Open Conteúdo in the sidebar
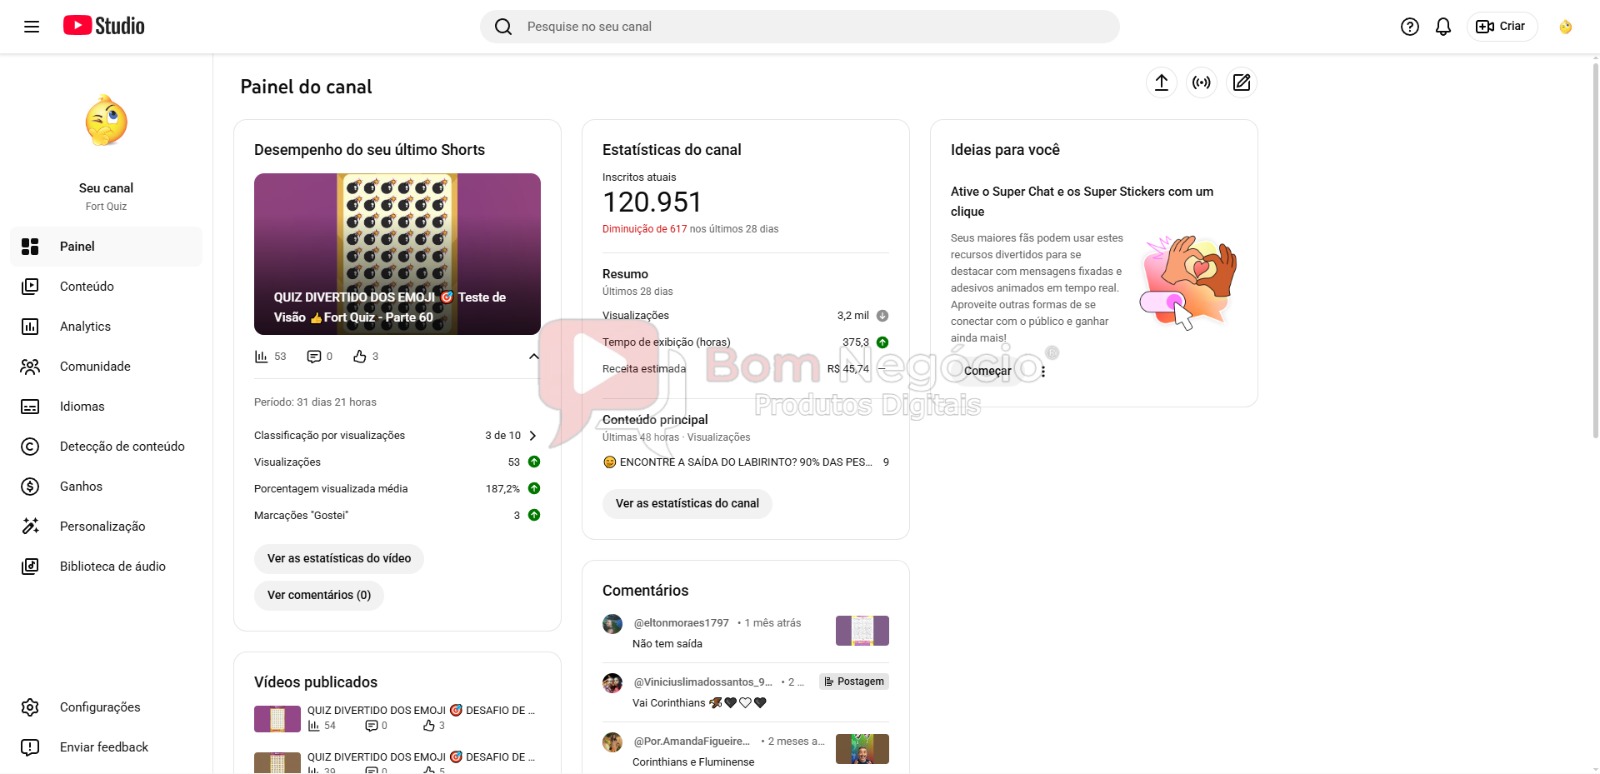1600x774 pixels. tap(106, 287)
